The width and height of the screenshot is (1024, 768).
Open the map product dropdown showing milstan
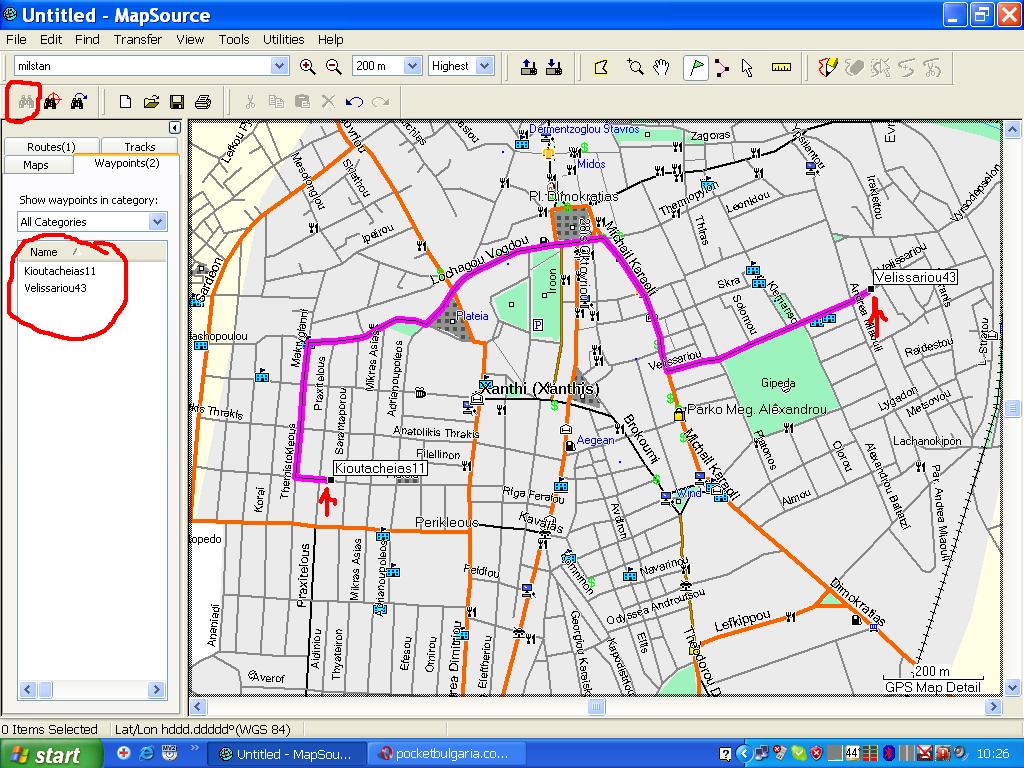[279, 66]
